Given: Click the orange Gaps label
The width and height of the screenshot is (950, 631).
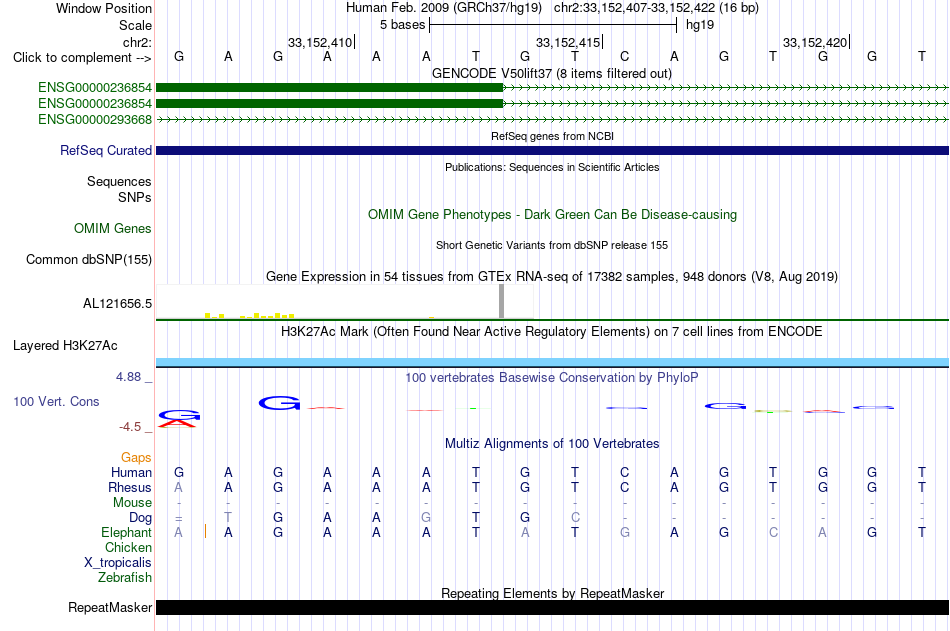Looking at the screenshot, I should click(136, 458).
